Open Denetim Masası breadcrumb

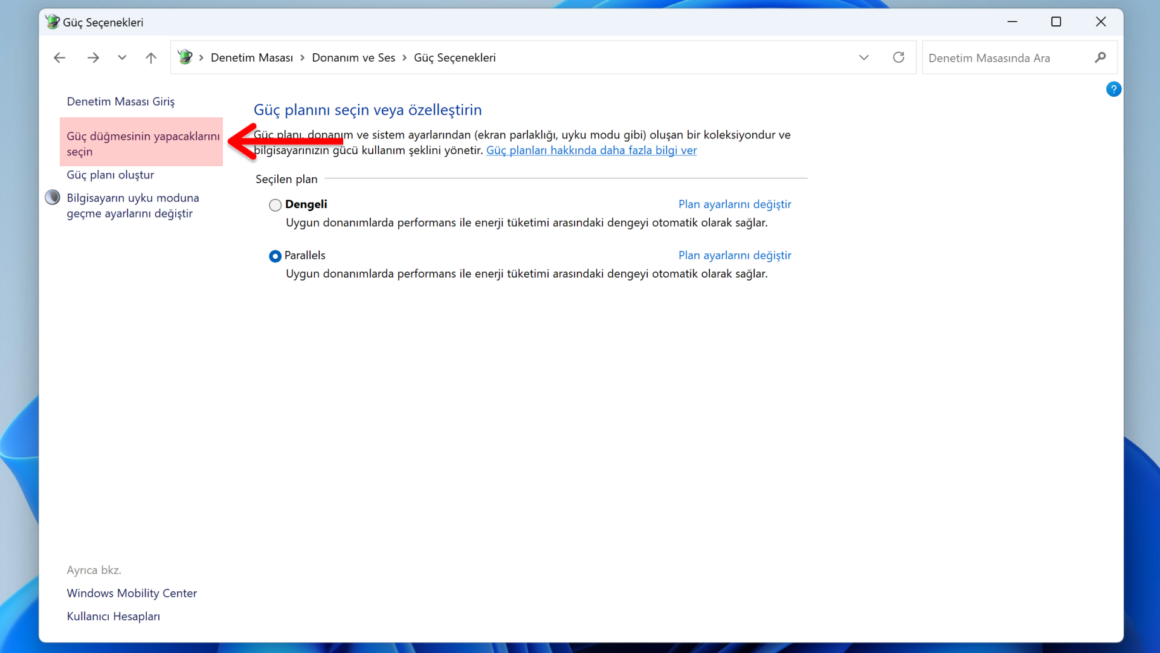click(252, 58)
